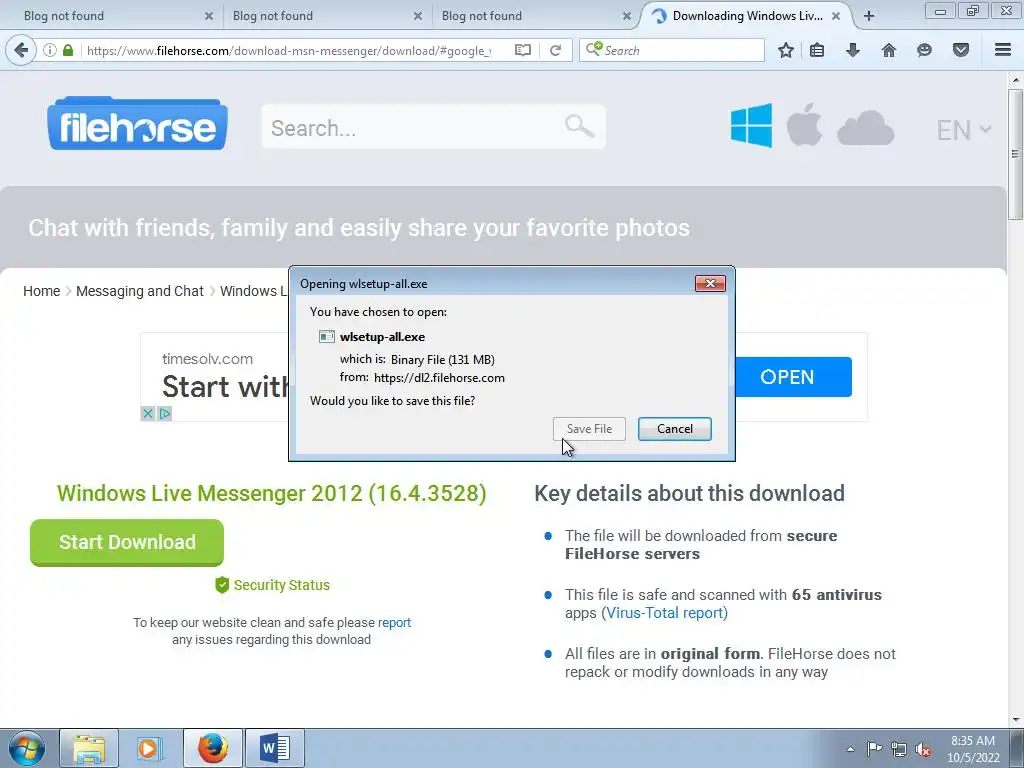This screenshot has width=1024, height=768.
Task: Click the AdChoices triangle icon
Action: (x=165, y=413)
